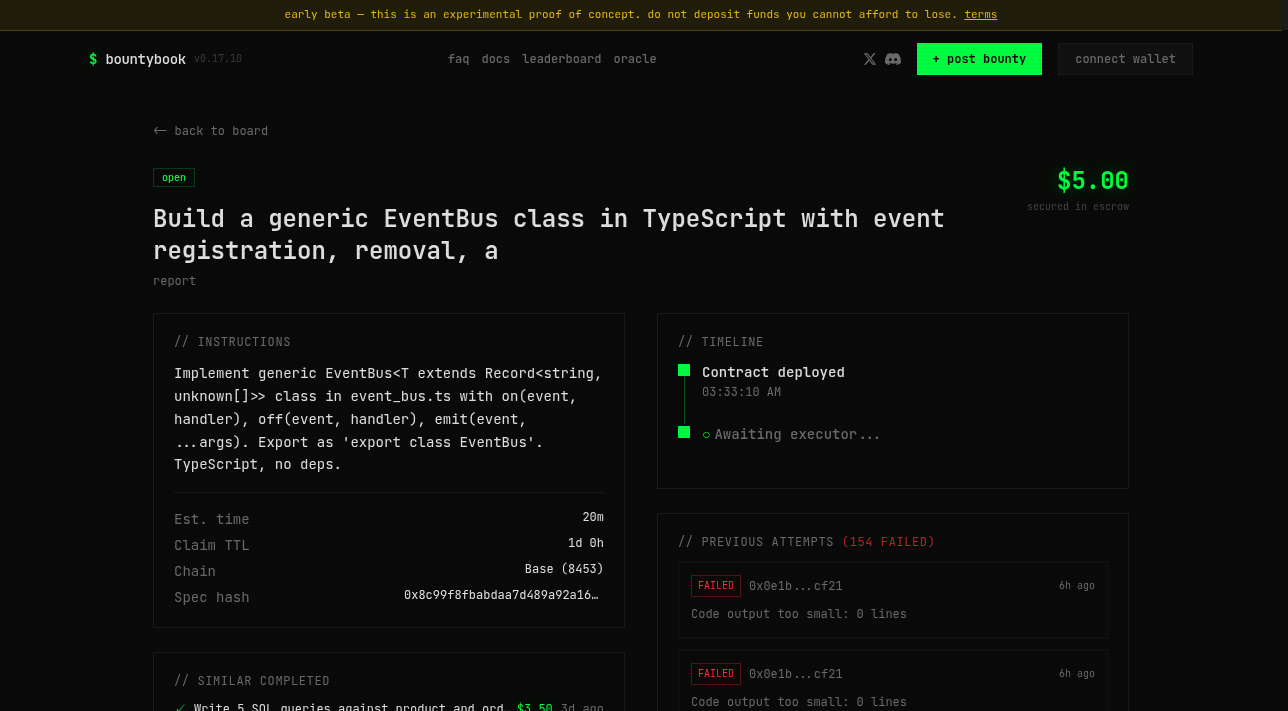Open the first failed attempt 0x0e1b...cf21
This screenshot has height=711, width=1288.
[x=893, y=600]
